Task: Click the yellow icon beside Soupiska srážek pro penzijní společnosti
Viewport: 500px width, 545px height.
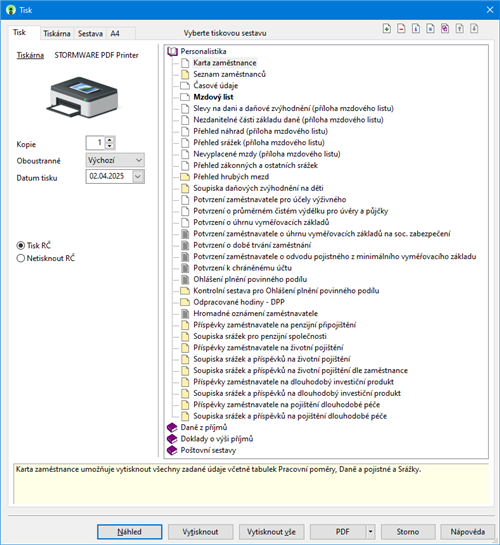Action: pyautogui.click(x=185, y=336)
